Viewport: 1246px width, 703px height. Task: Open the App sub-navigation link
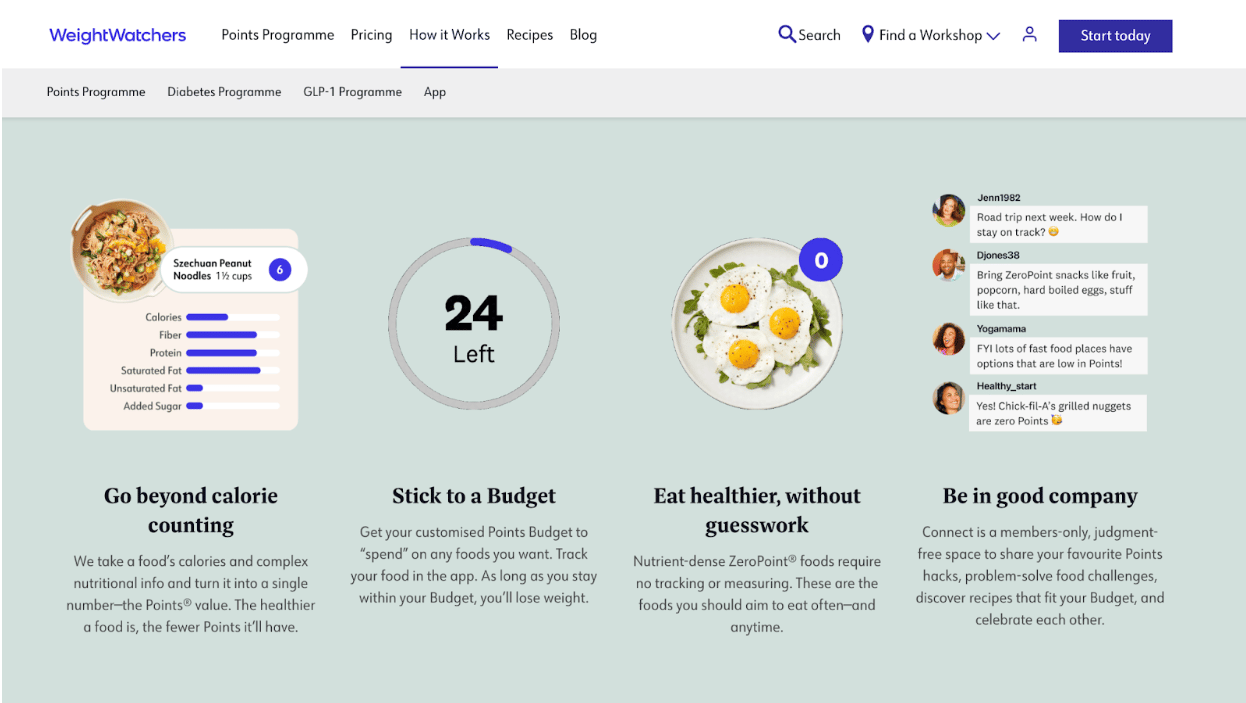click(435, 92)
